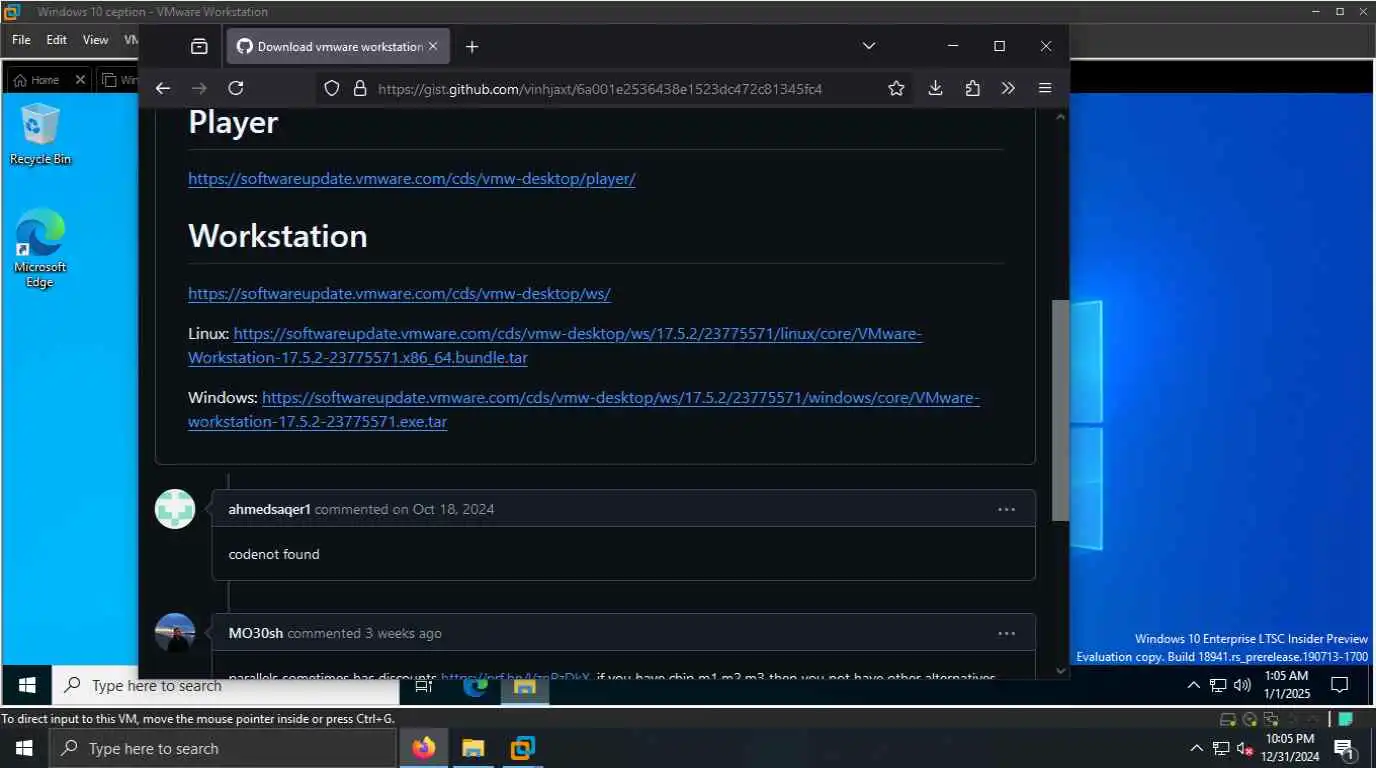Click Edge on the guest VM taskbar
Viewport: 1376px width, 768px height.
(475, 685)
